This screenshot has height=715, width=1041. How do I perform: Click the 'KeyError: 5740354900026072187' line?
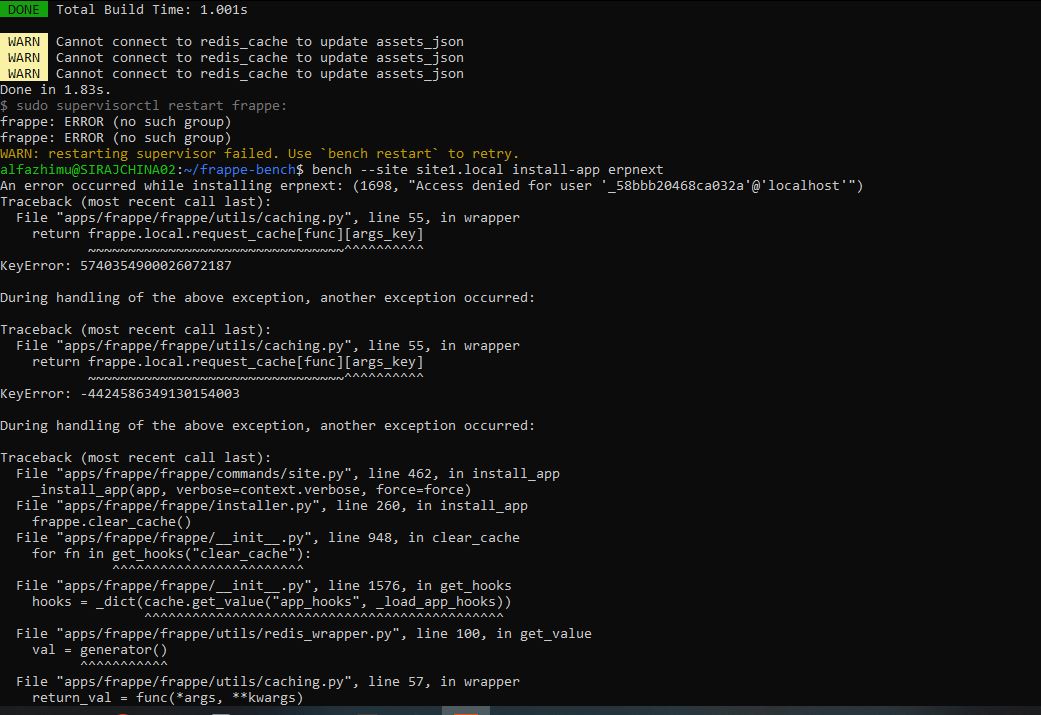coord(116,266)
